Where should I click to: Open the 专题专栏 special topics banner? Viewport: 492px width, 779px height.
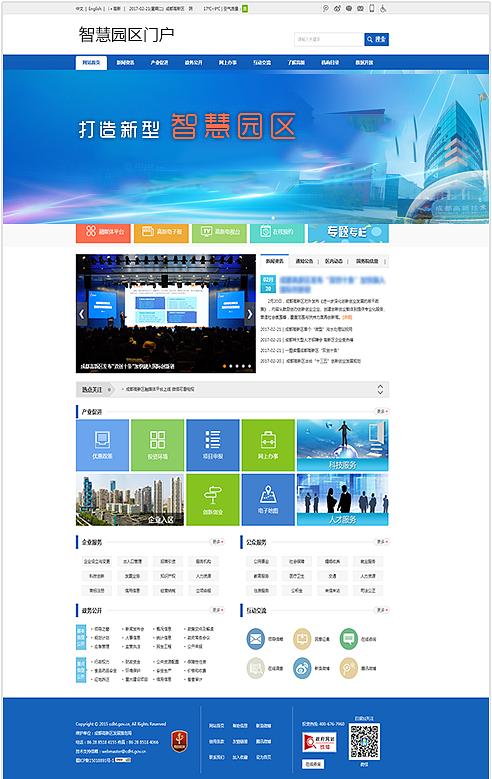(x=348, y=232)
